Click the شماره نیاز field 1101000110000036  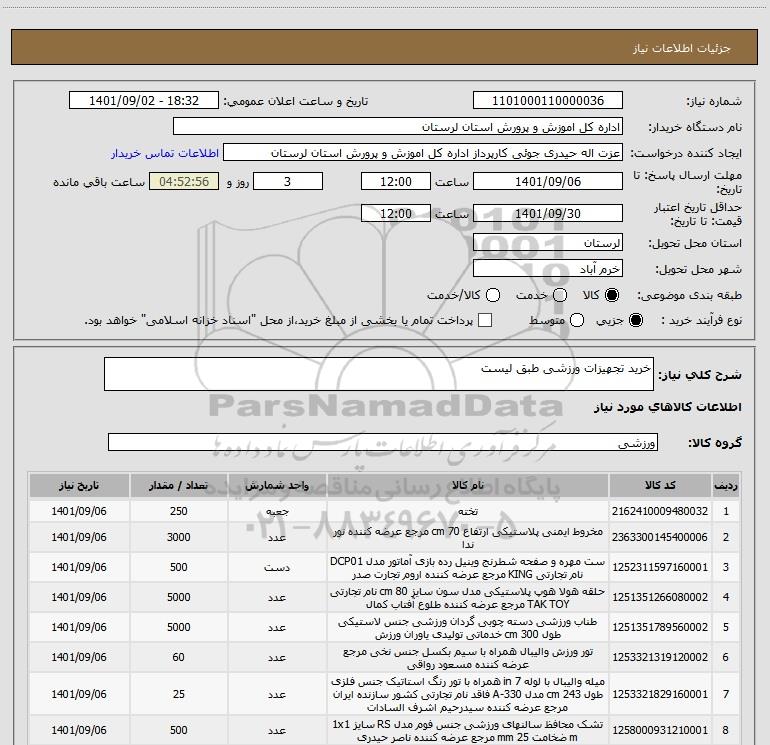click(x=548, y=101)
